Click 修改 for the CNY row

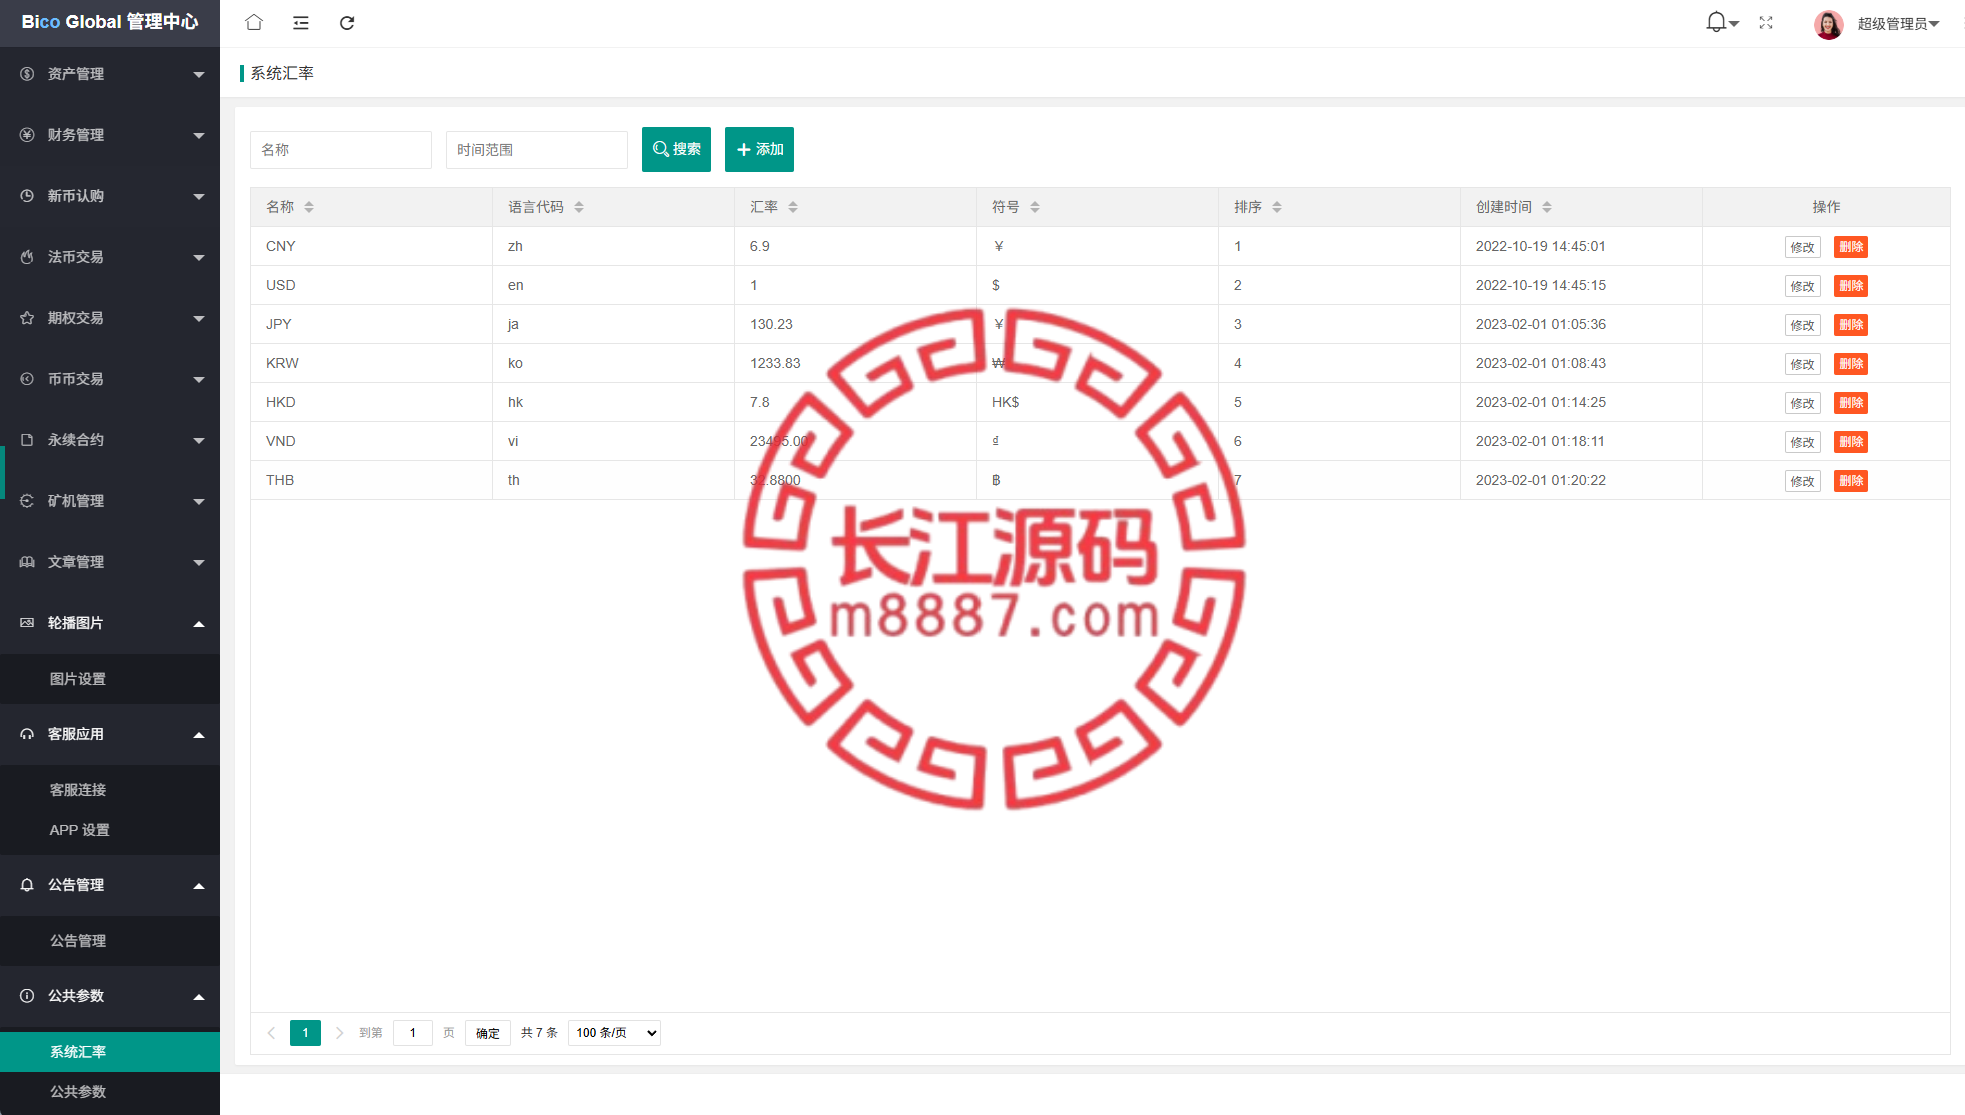click(1802, 247)
